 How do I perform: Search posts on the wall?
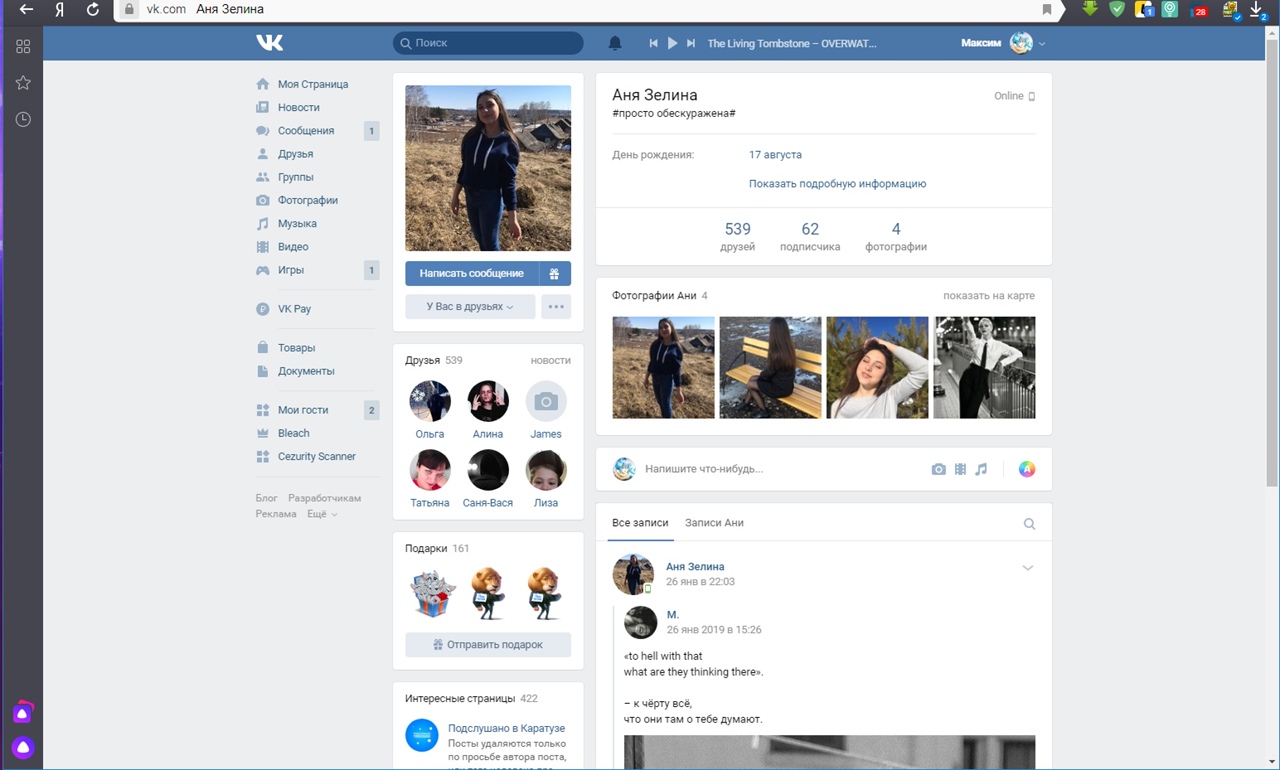point(1029,524)
